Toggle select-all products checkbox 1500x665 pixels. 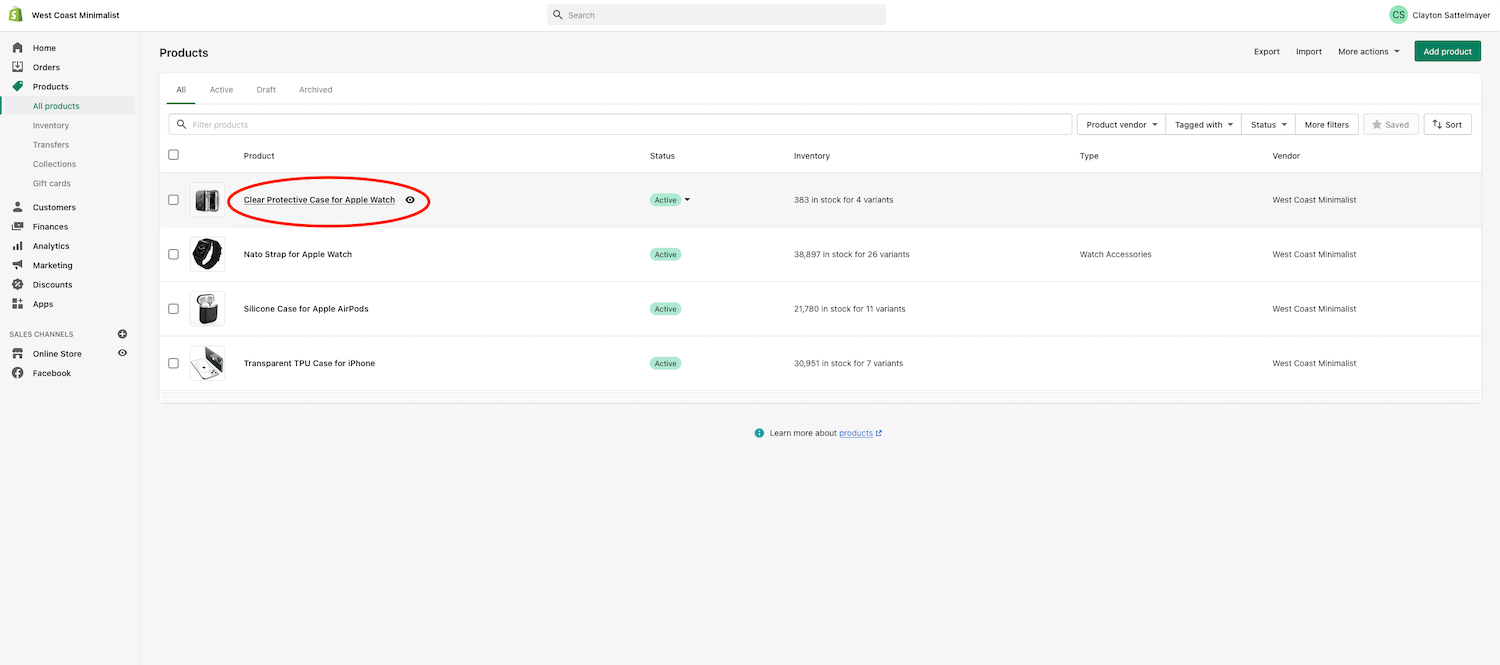click(173, 155)
